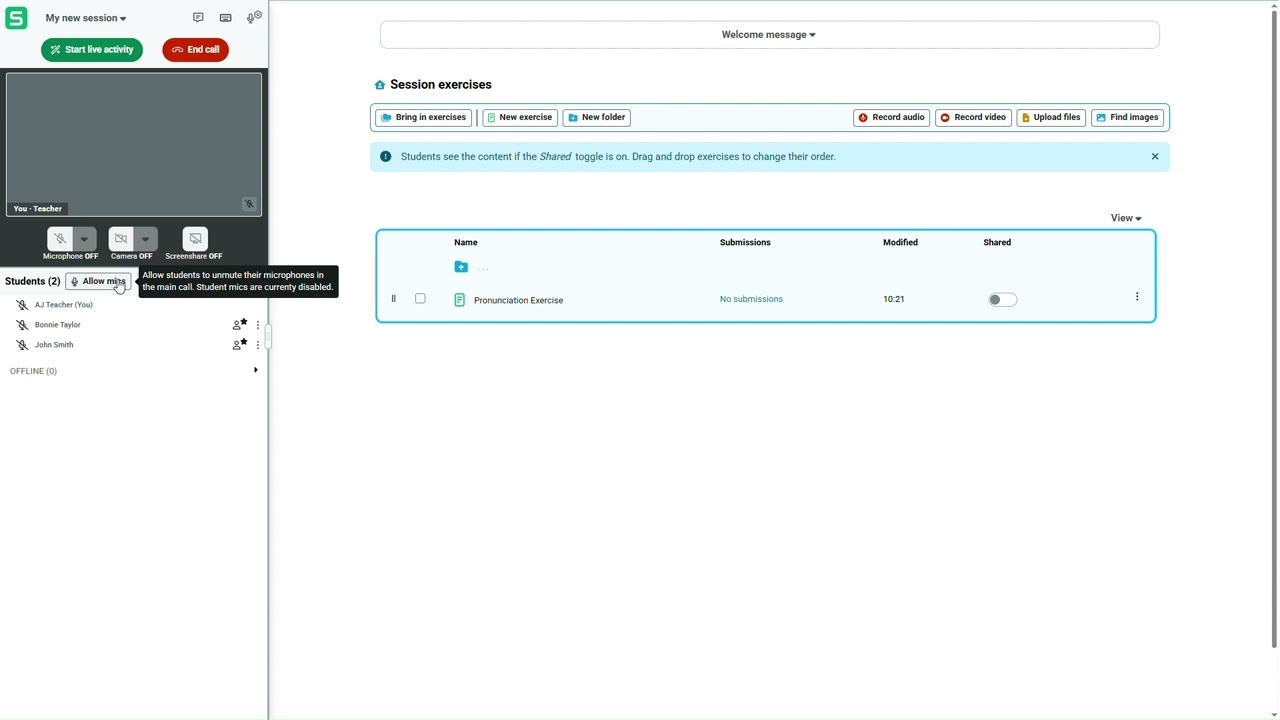The width and height of the screenshot is (1280, 720).
Task: Select AJ Teacher (You) in list
Action: tap(64, 305)
